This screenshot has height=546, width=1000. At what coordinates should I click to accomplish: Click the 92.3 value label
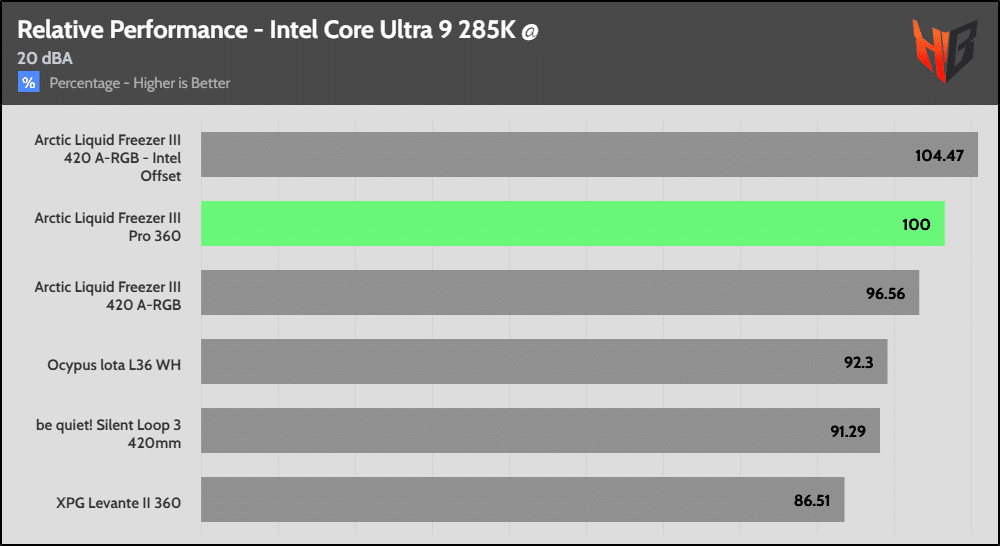(858, 362)
